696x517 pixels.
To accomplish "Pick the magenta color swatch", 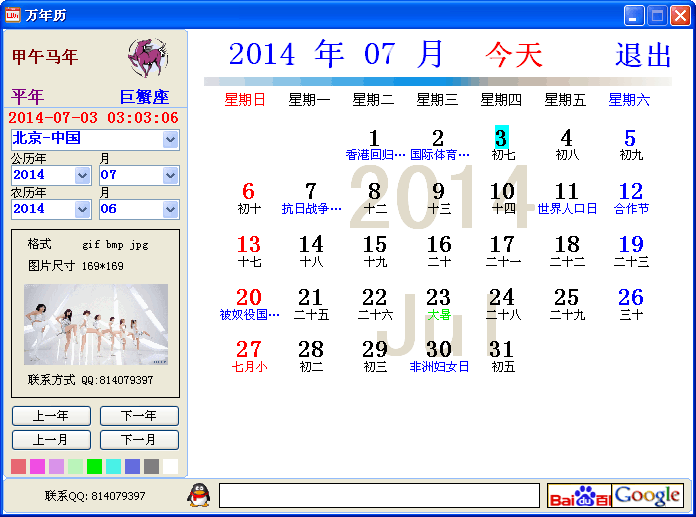I will coord(37,466).
